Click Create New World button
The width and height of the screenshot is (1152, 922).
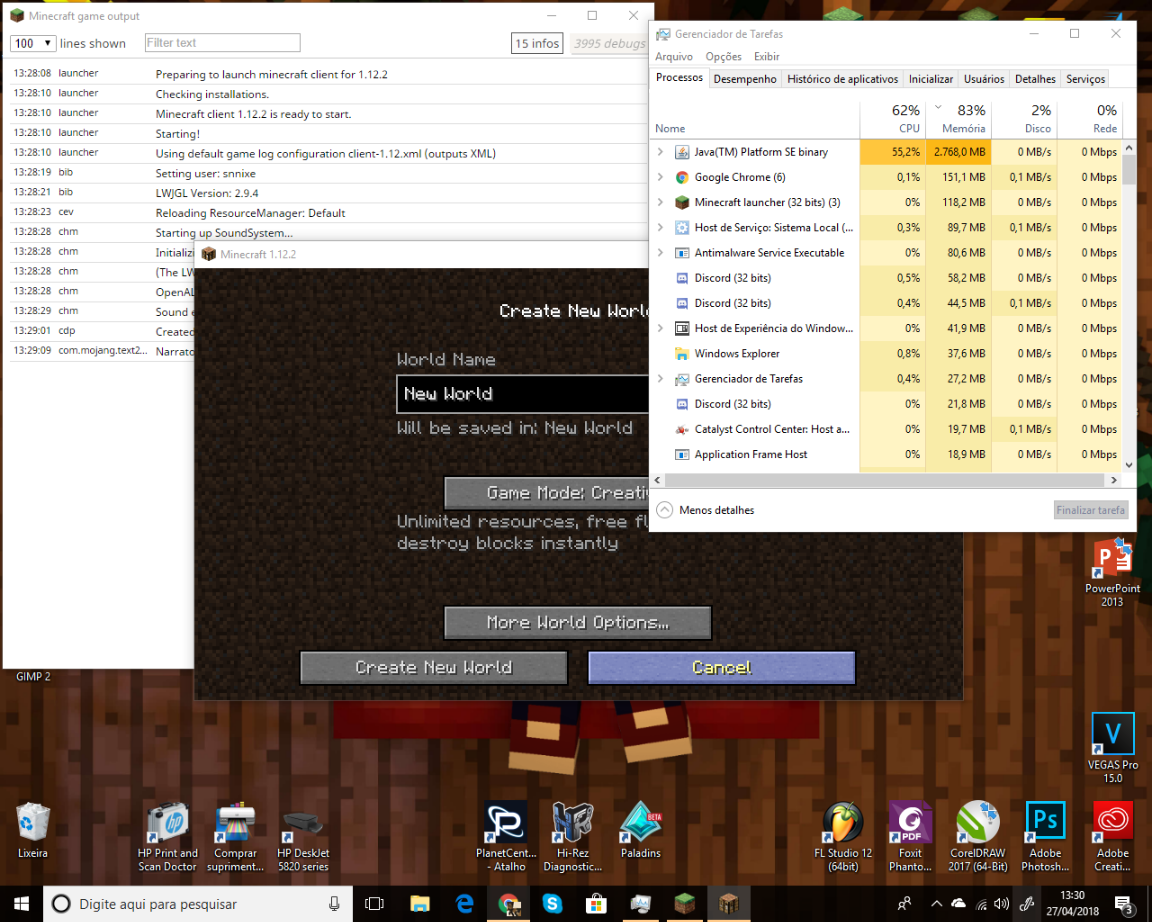tap(433, 667)
